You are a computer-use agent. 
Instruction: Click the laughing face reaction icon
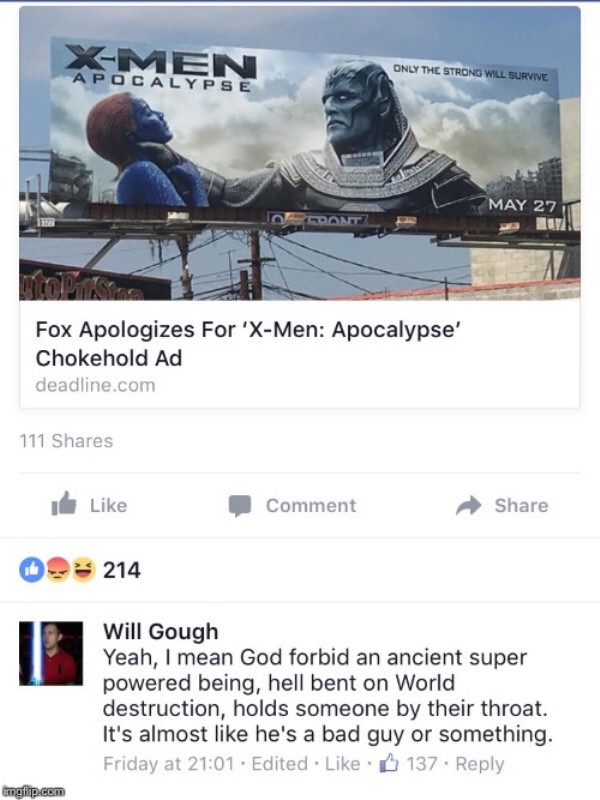83,570
